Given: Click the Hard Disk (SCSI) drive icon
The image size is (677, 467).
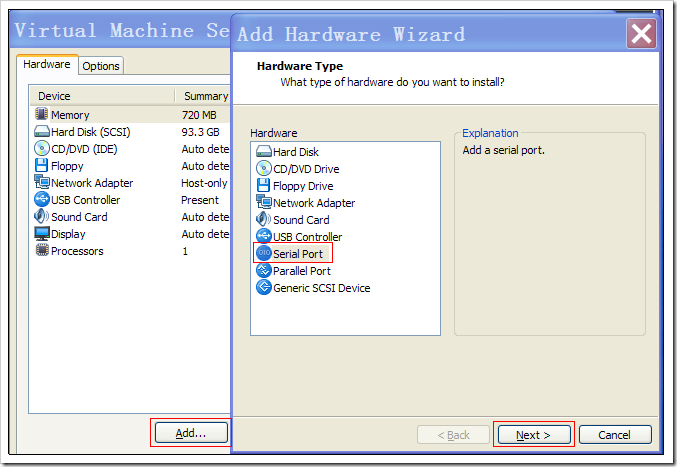Looking at the screenshot, I should 41,132.
